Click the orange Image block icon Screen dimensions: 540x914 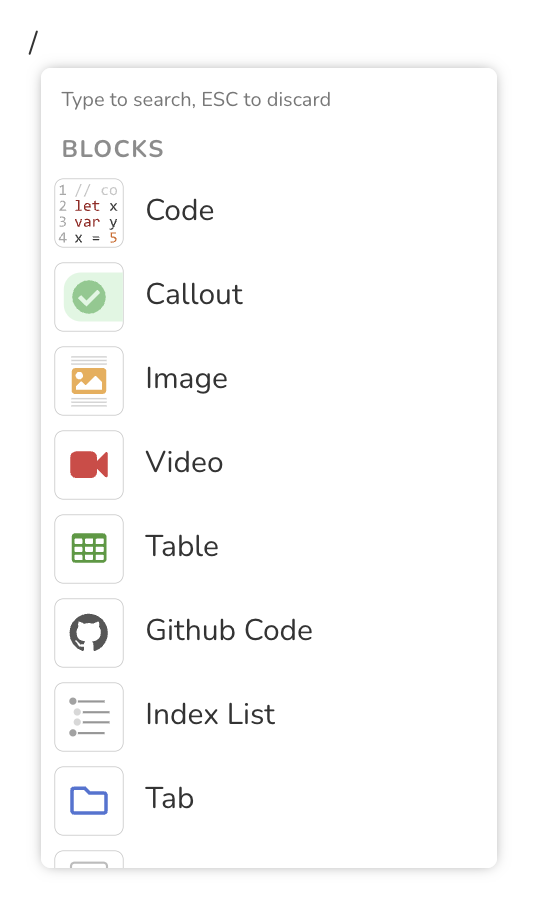[x=89, y=381]
